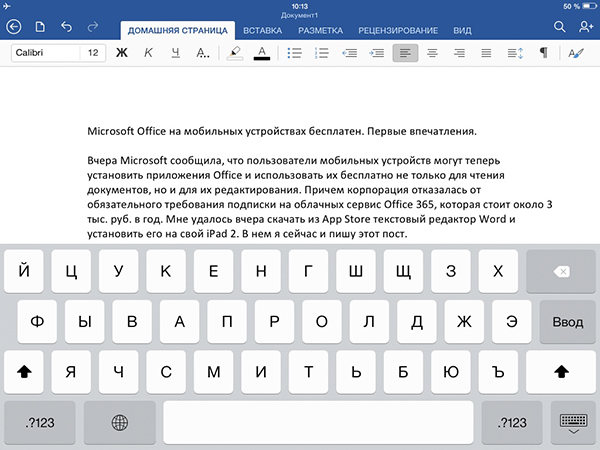Open the share-with-people icon
Image resolution: width=600 pixels, height=450 pixels.
(x=586, y=27)
